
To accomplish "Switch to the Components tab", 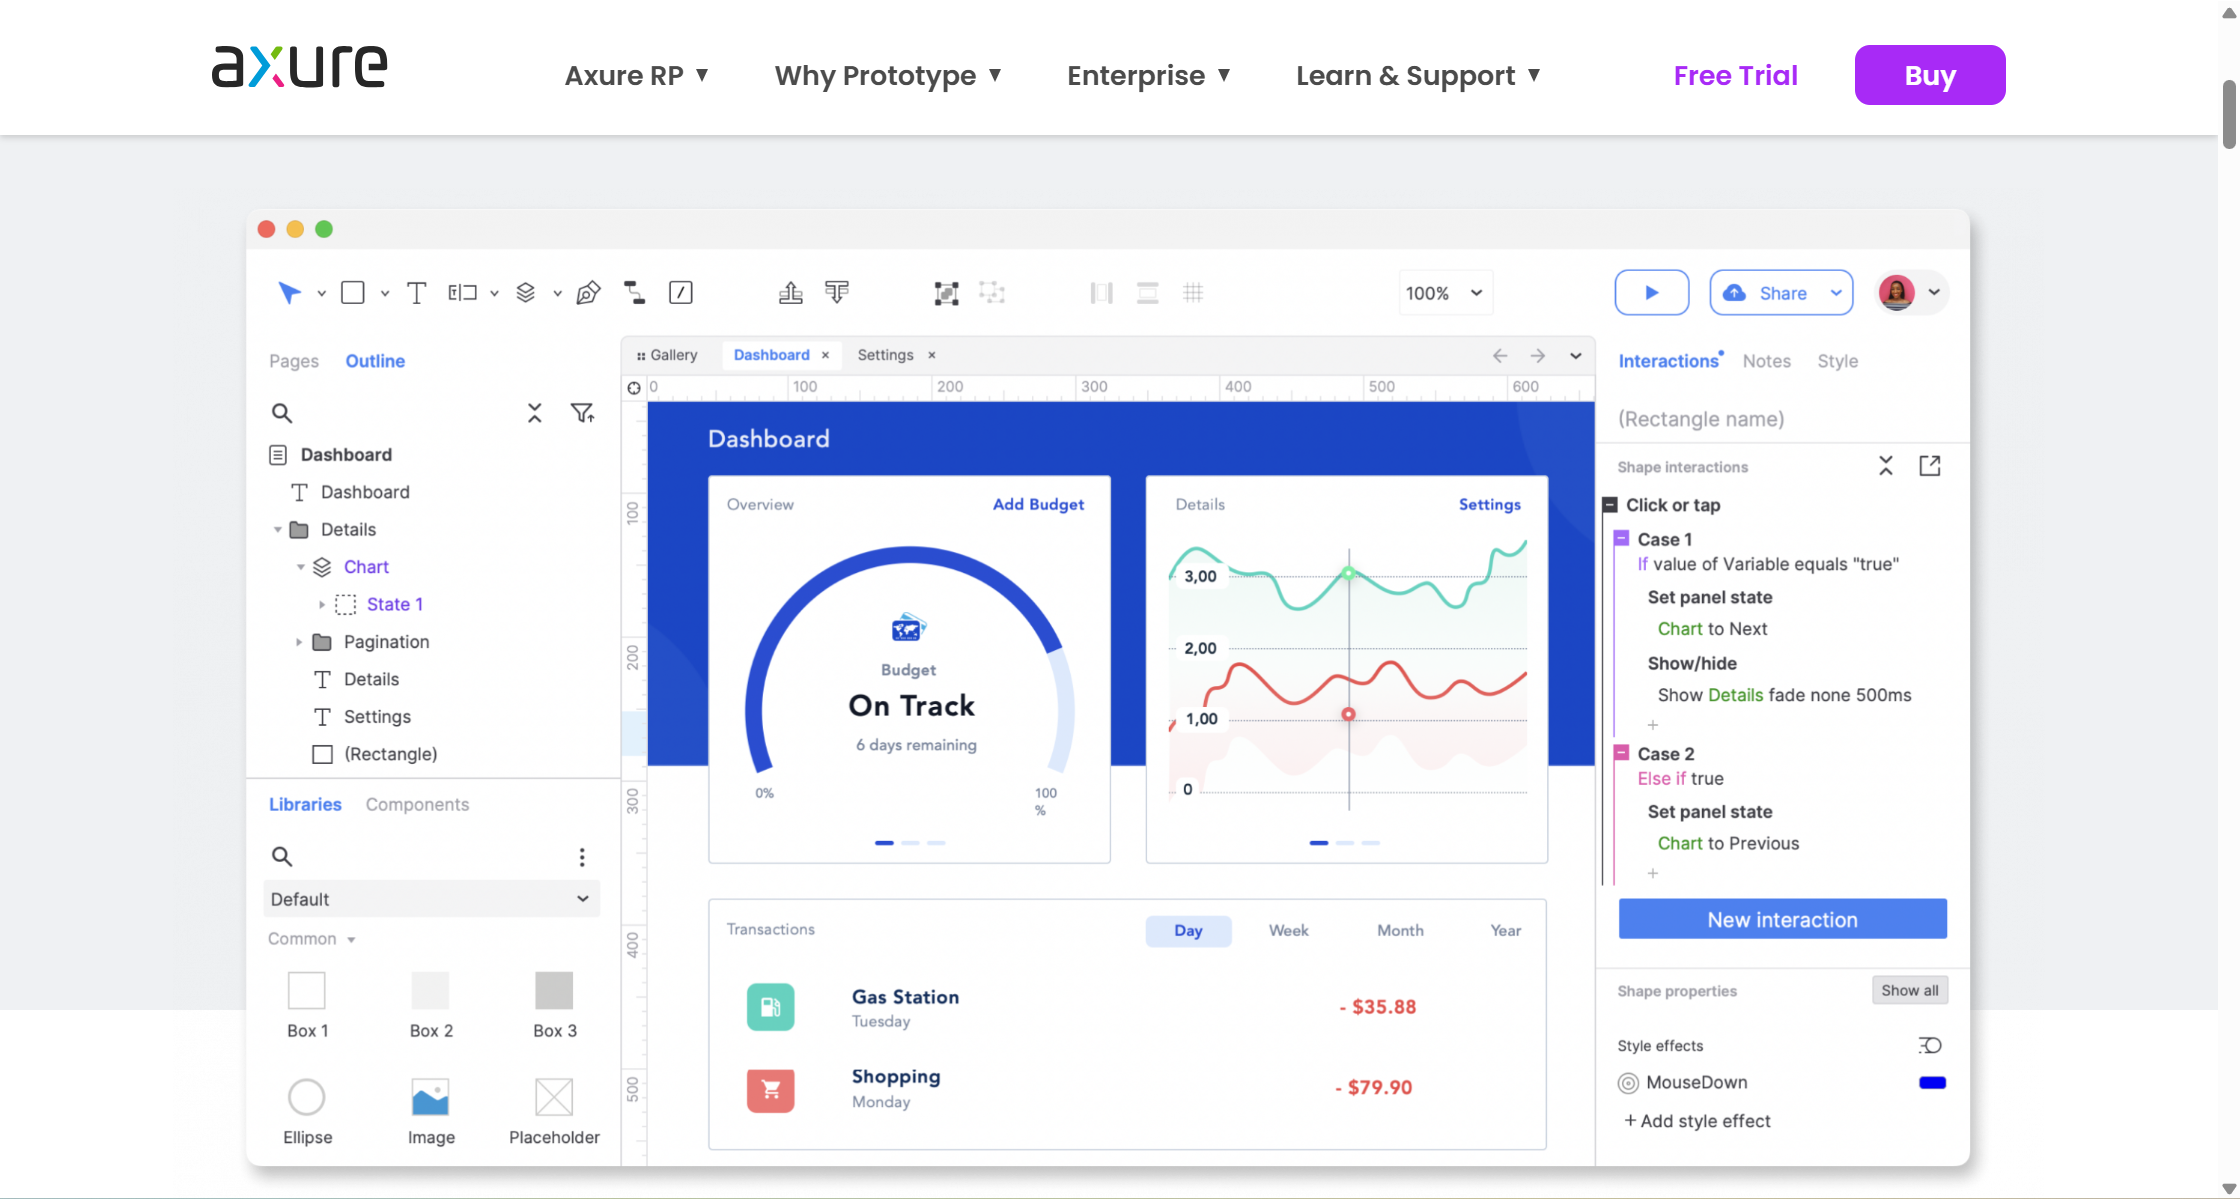I will click(x=417, y=804).
